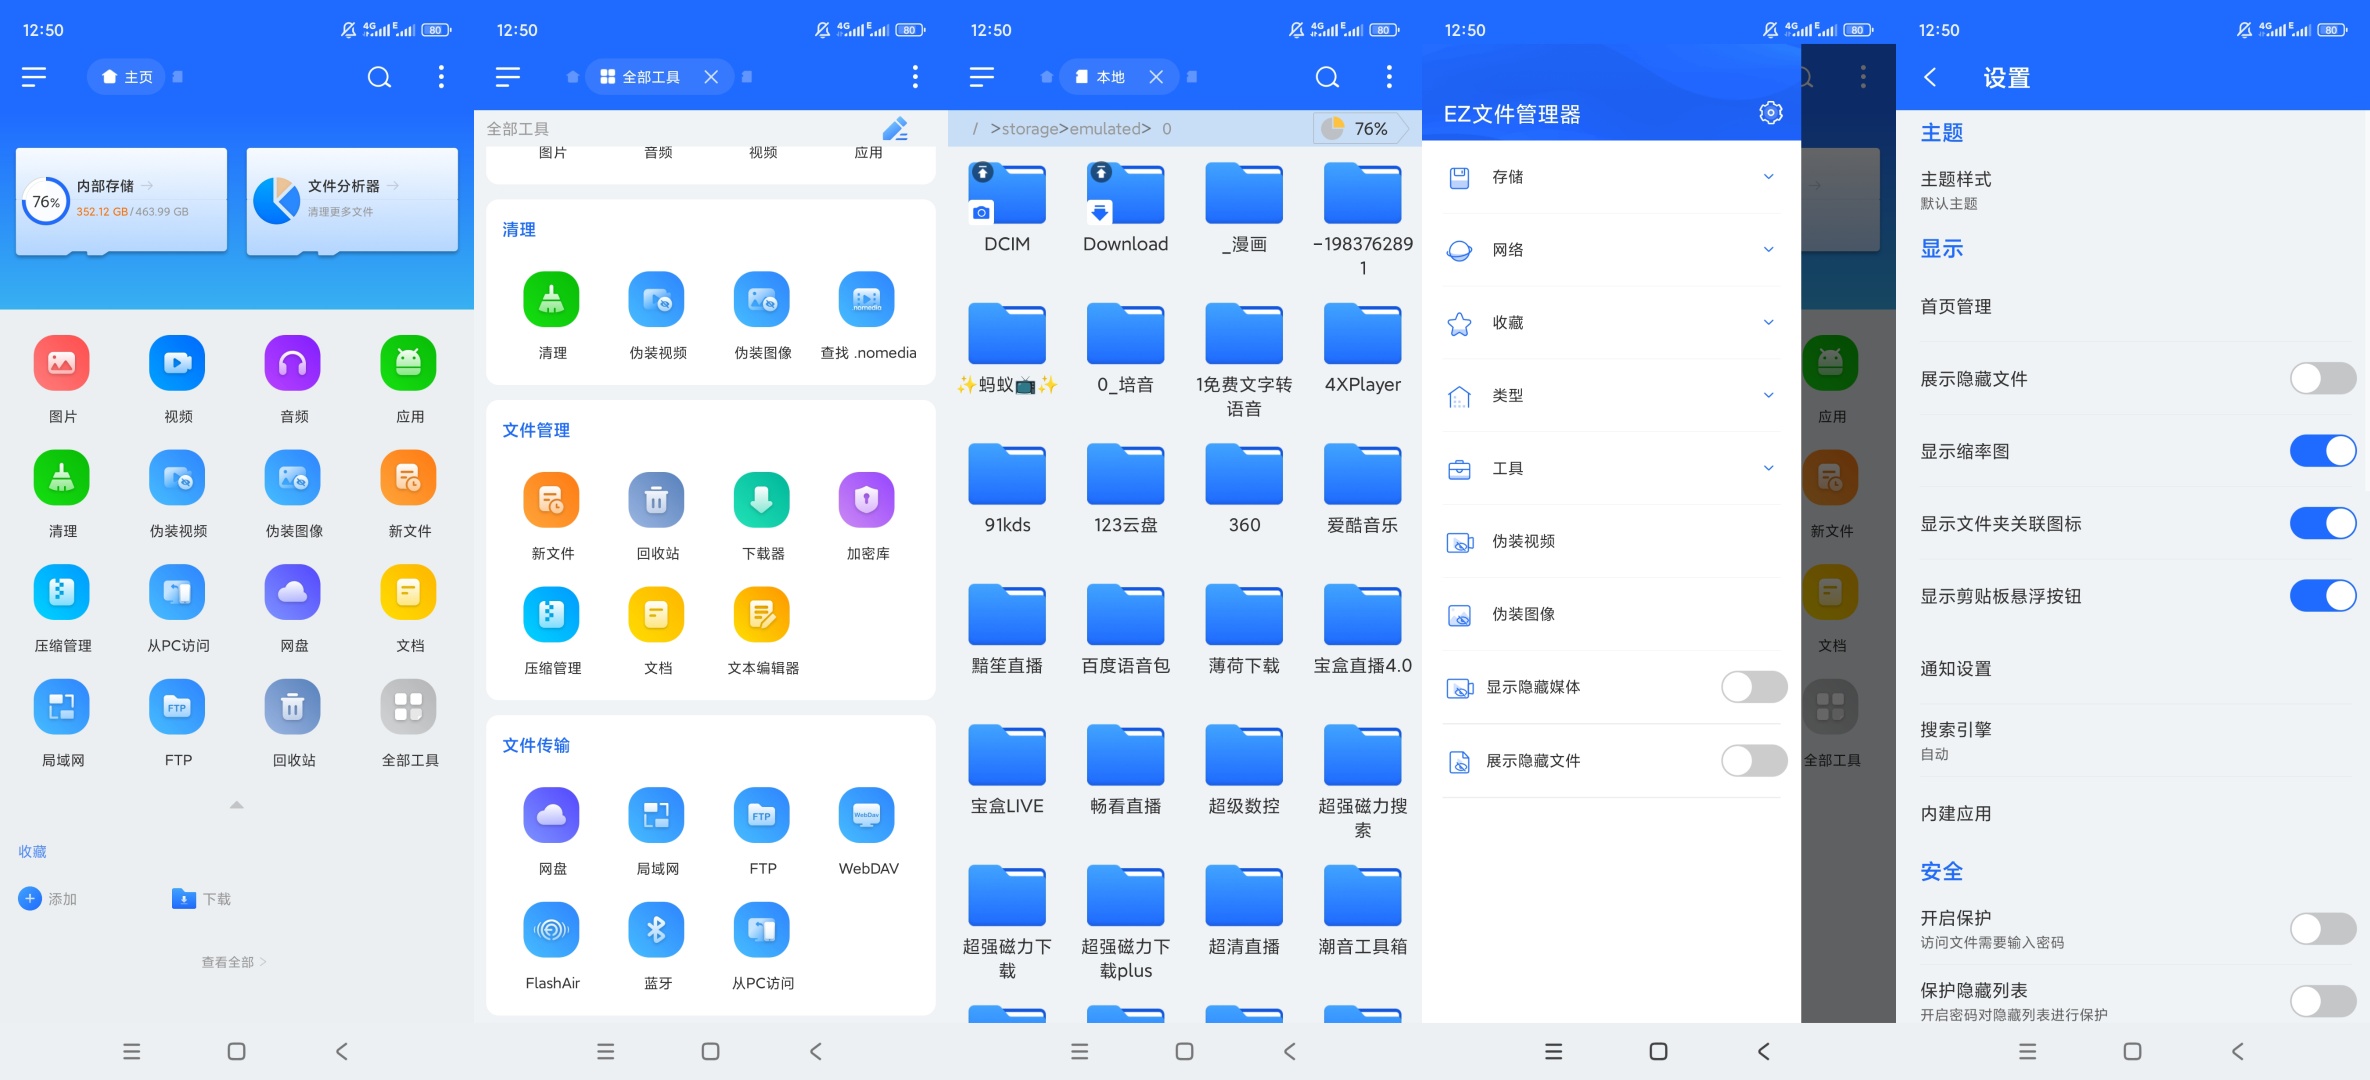The width and height of the screenshot is (2370, 1080).
Task: Tap the 局域网 LAN icon on home
Action: 62,707
